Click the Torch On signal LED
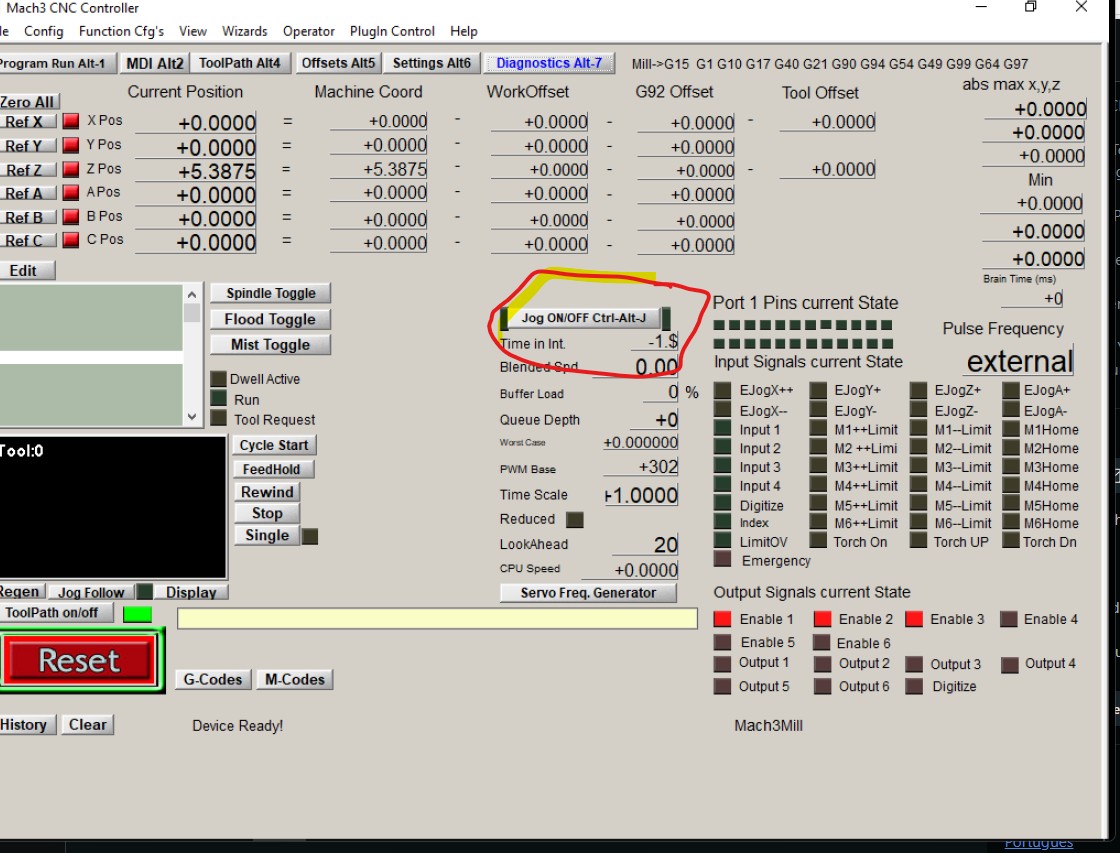This screenshot has height=853, width=1120. 818,541
